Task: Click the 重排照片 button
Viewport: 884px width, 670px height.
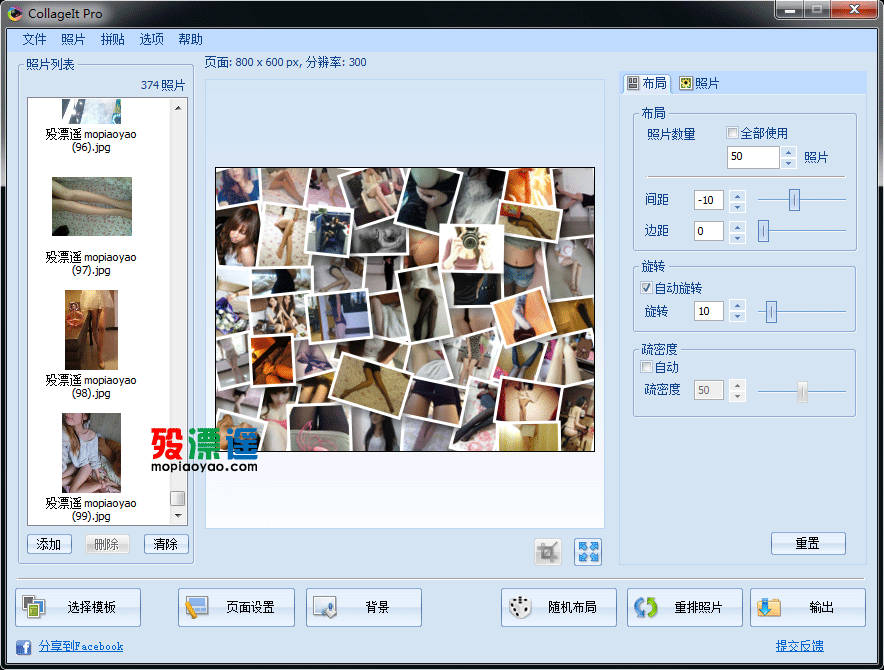Action: click(684, 607)
